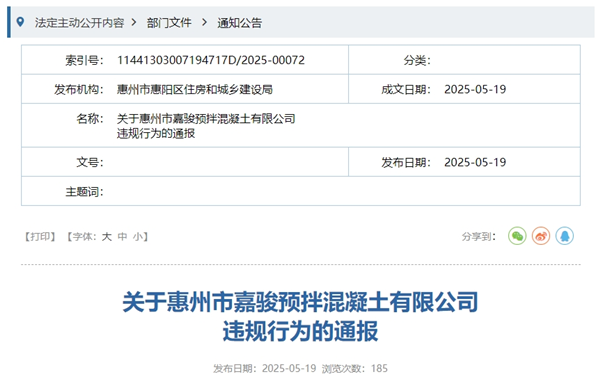Click publisher 惠州市惠阳区住房和城乡建设局
The width and height of the screenshot is (600, 376).
tap(195, 90)
